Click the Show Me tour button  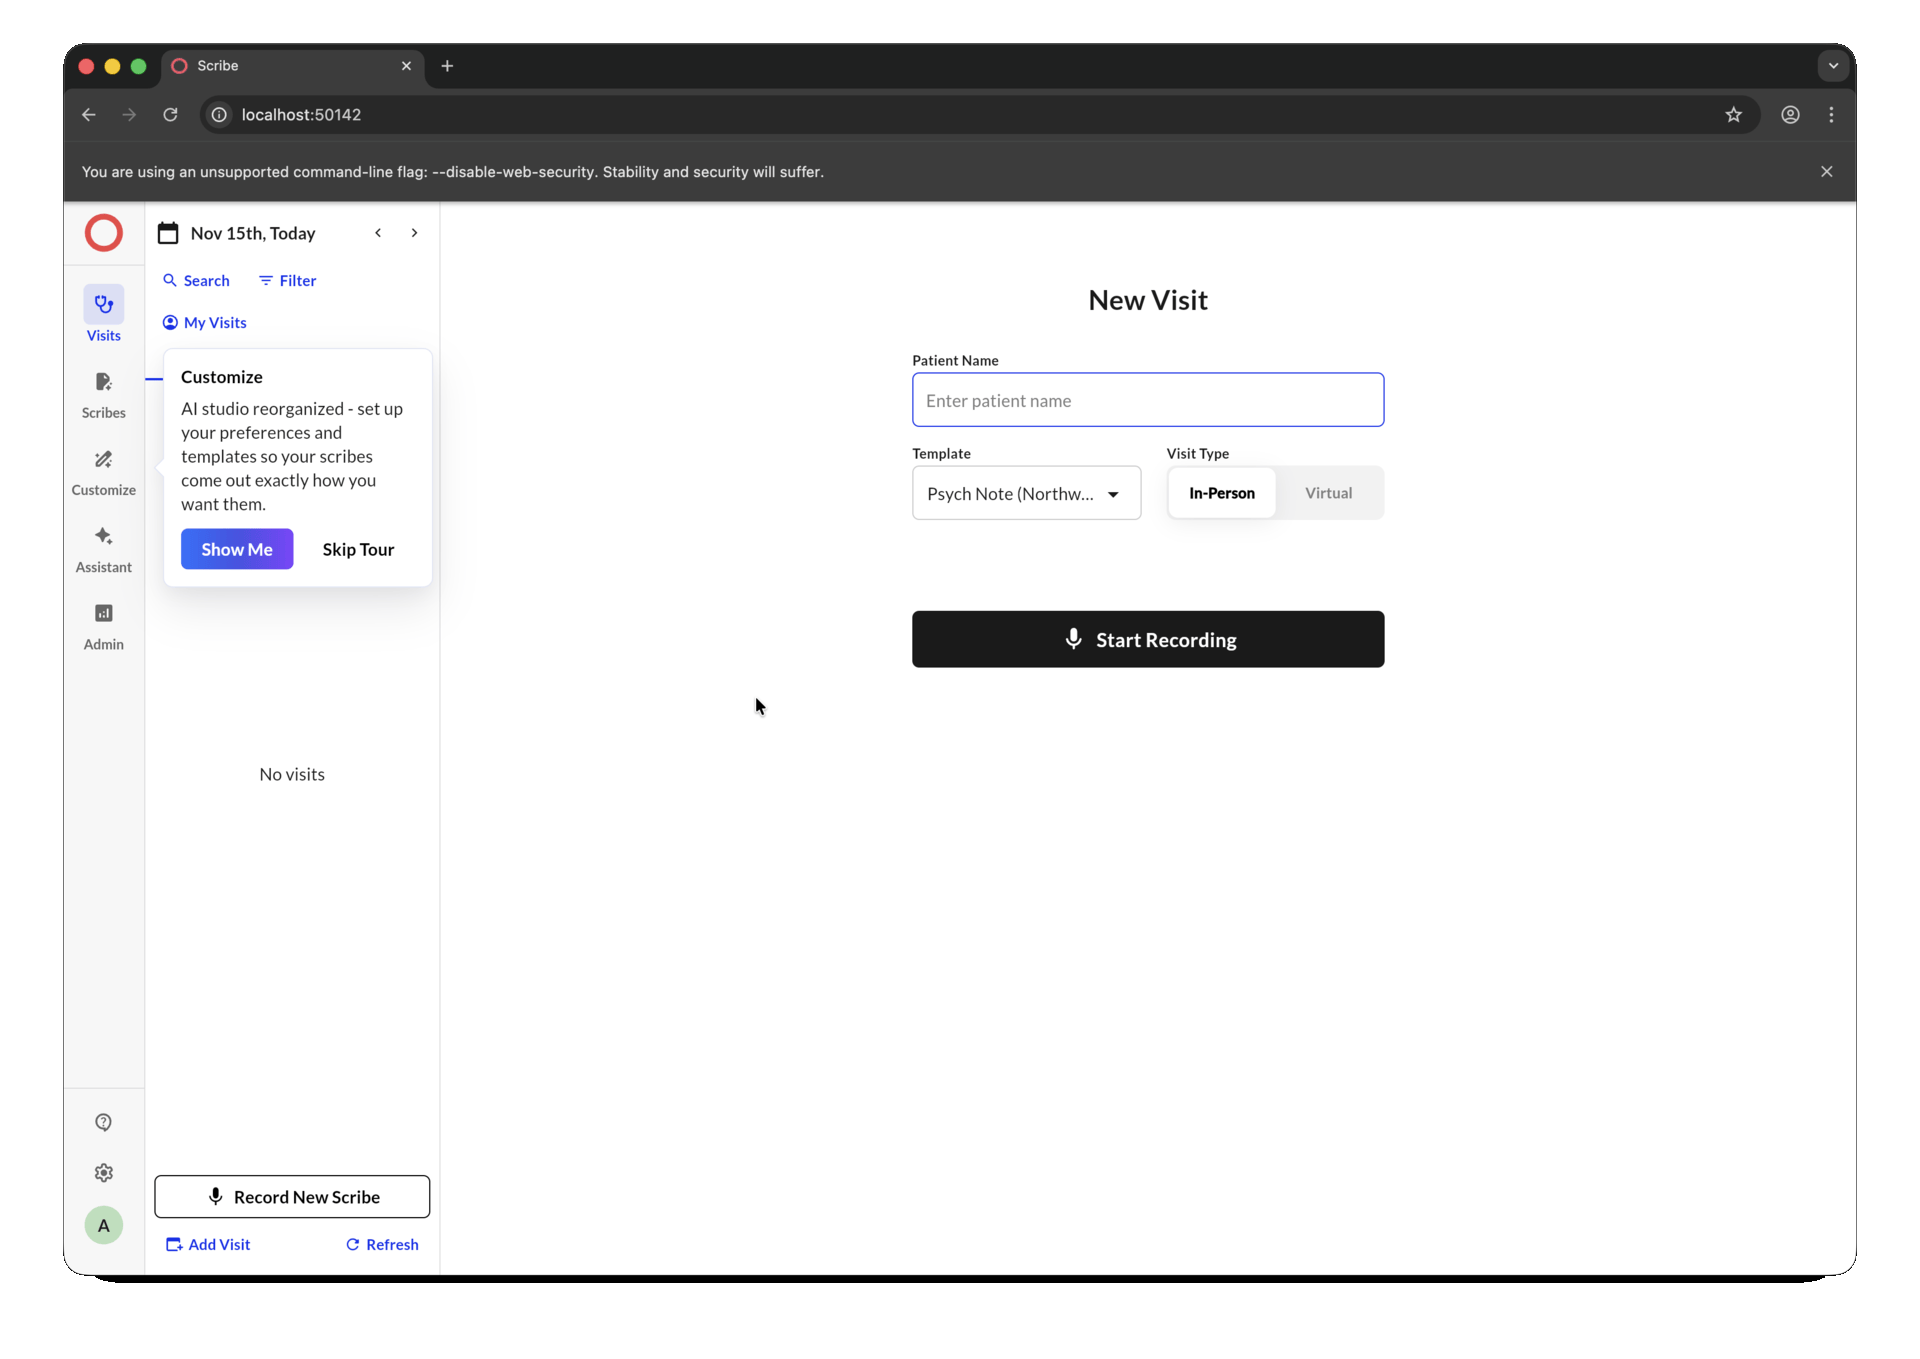pyautogui.click(x=237, y=549)
